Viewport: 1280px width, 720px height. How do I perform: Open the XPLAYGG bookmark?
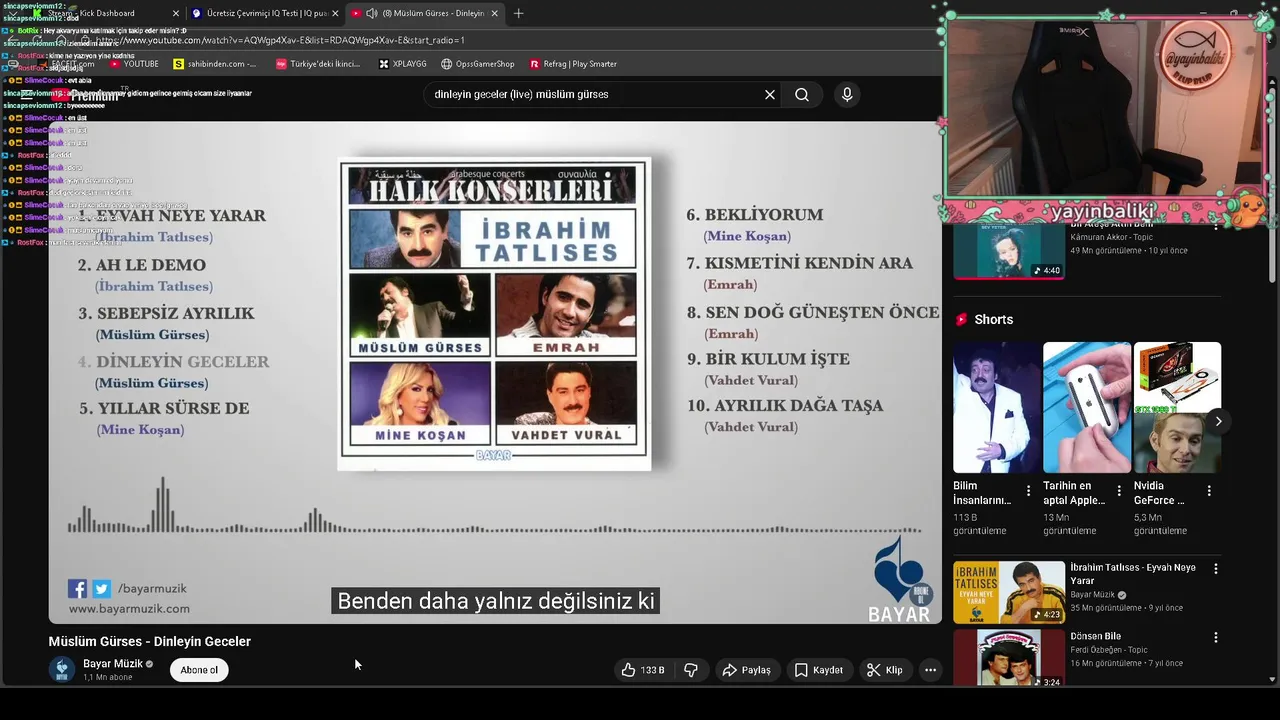pos(403,64)
